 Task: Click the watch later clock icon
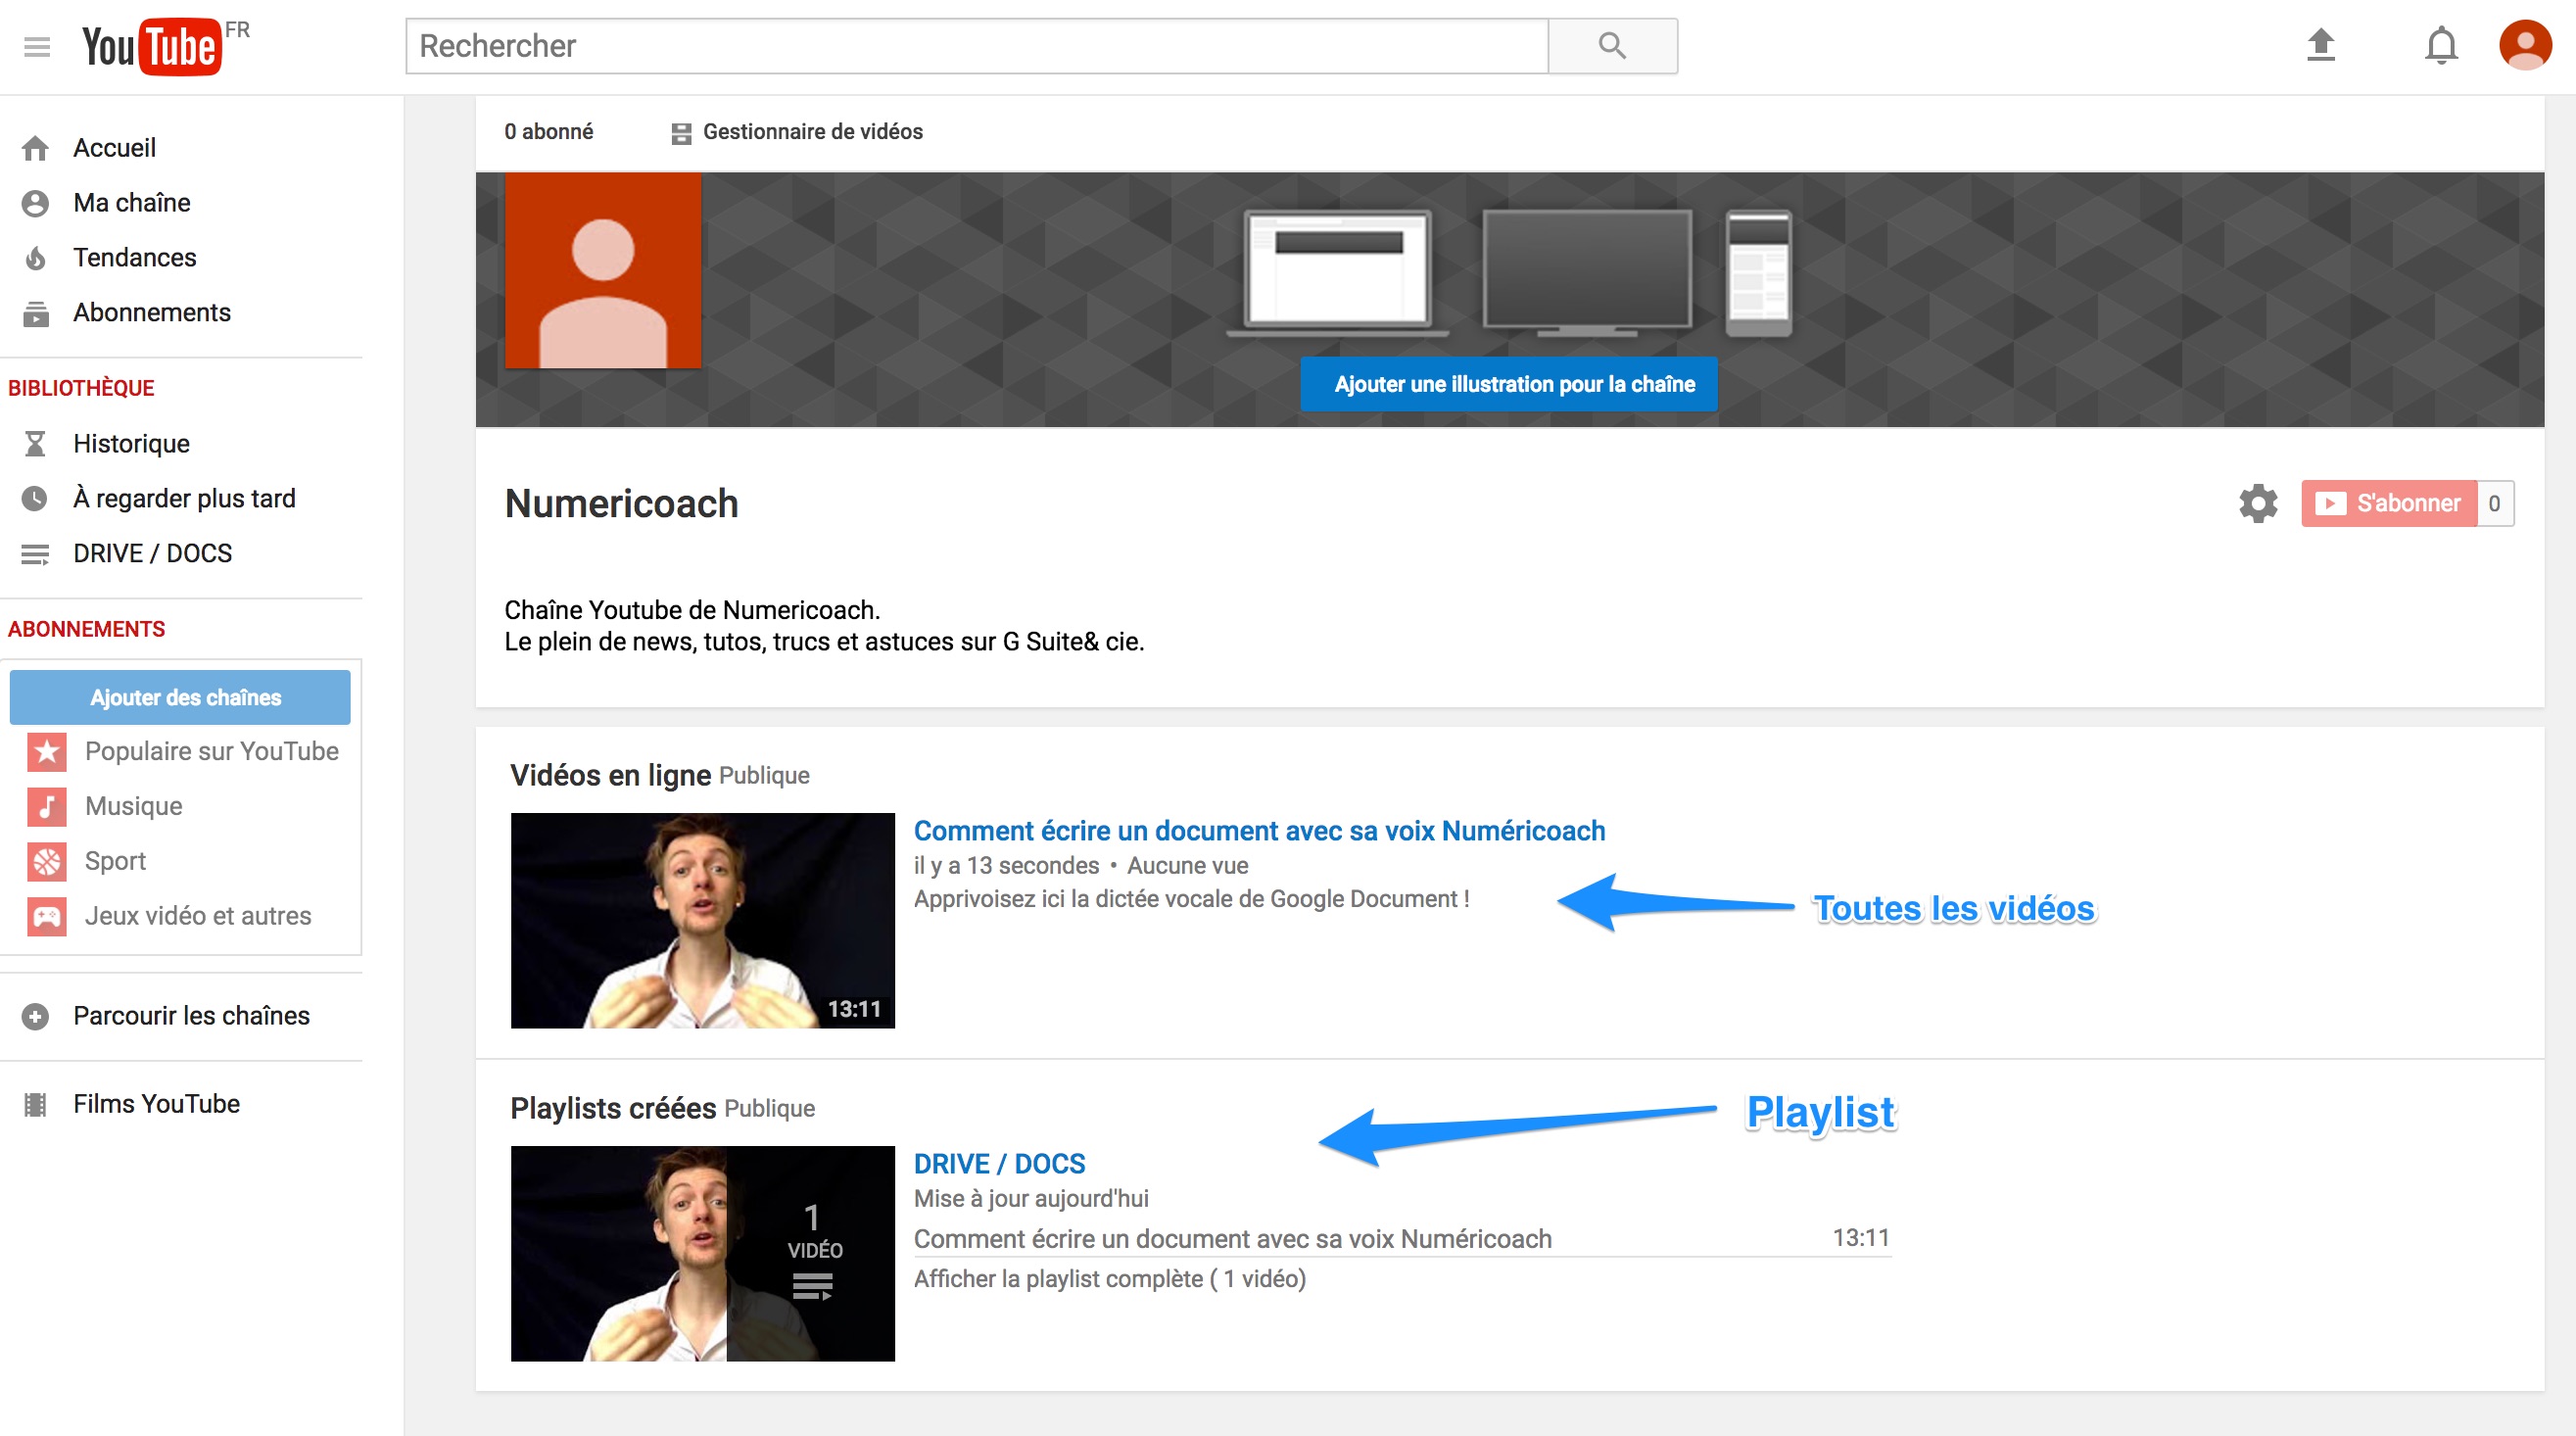pyautogui.click(x=36, y=499)
